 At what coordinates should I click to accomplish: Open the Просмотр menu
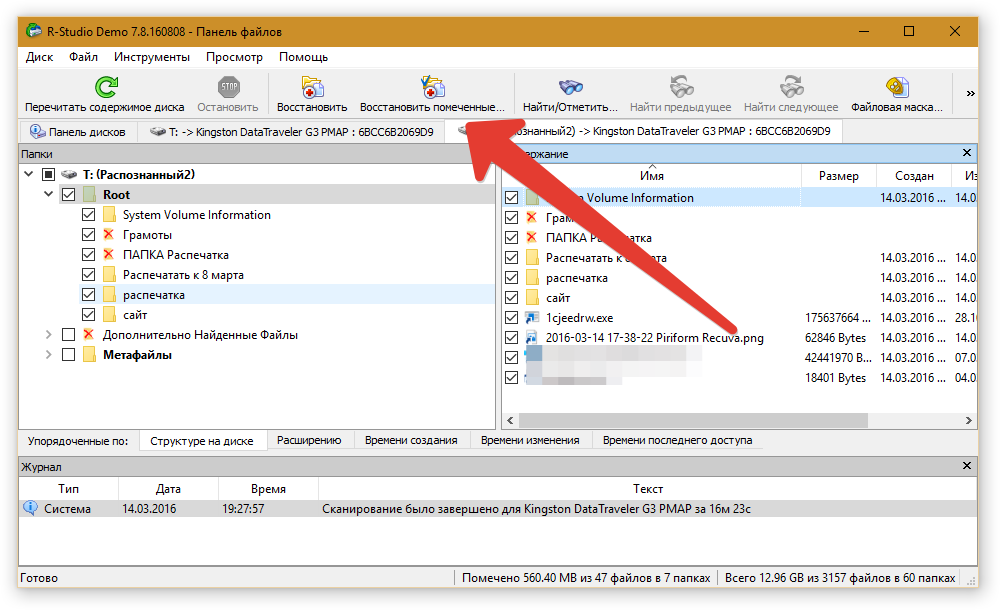(x=234, y=57)
